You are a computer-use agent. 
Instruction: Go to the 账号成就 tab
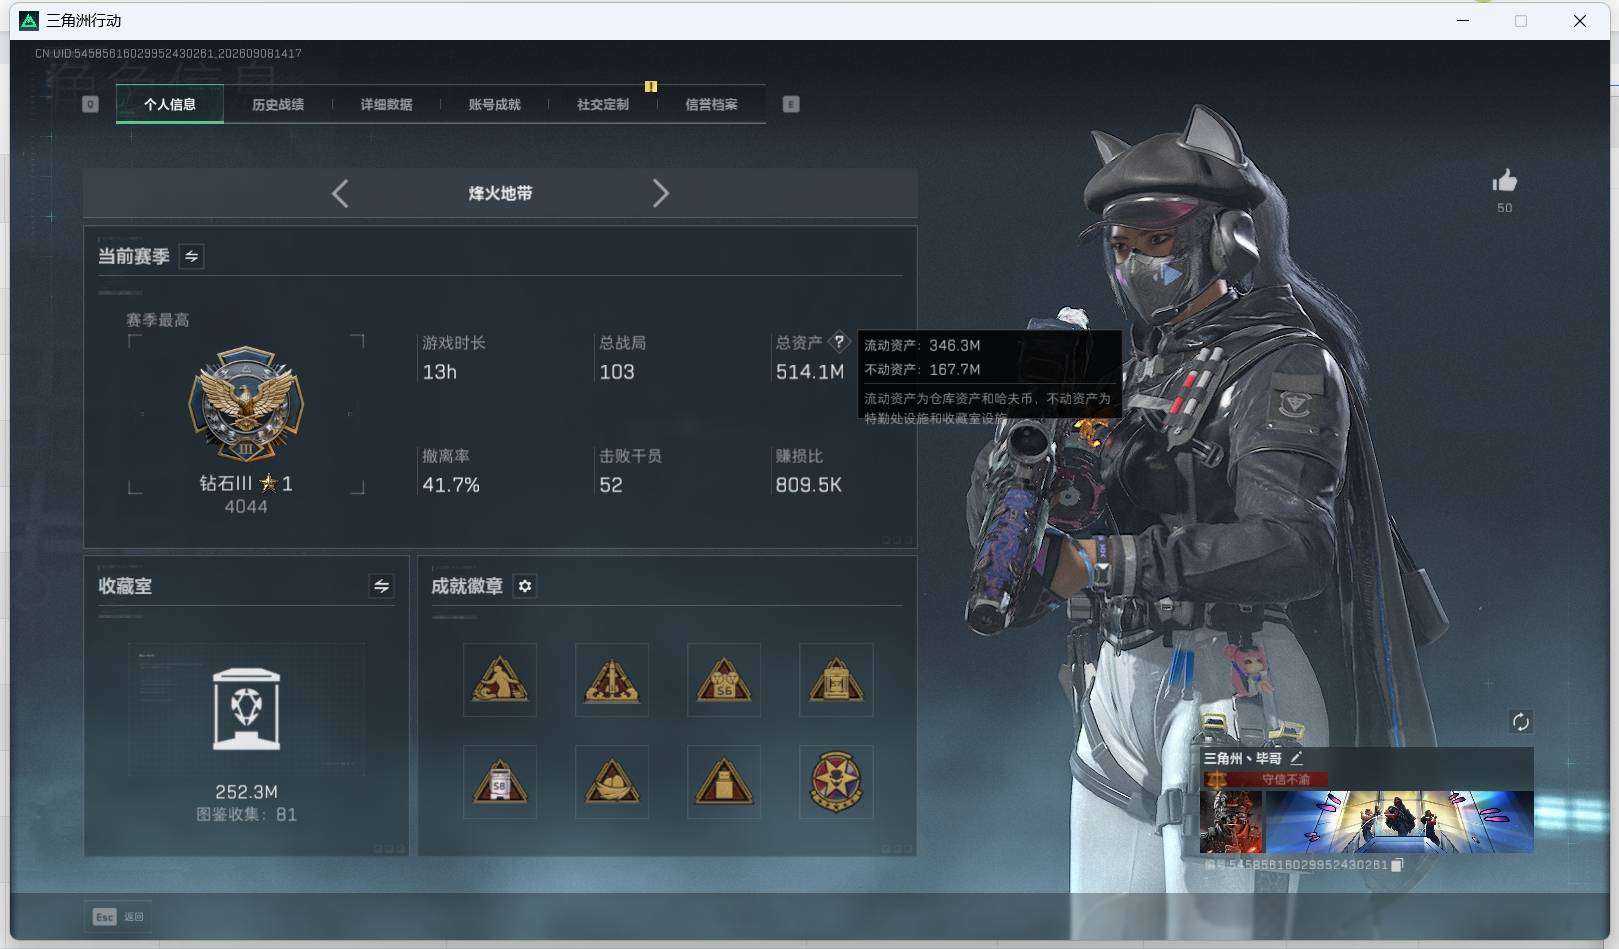[494, 104]
